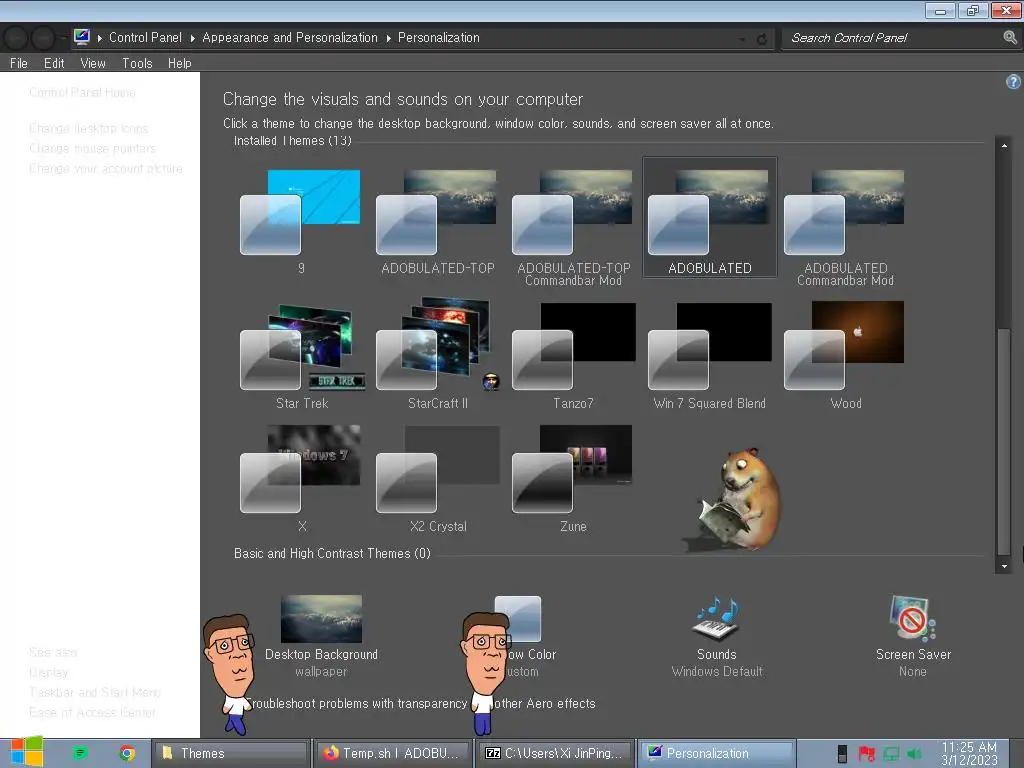Click the theme list scrollbar thumb

click(x=1004, y=441)
